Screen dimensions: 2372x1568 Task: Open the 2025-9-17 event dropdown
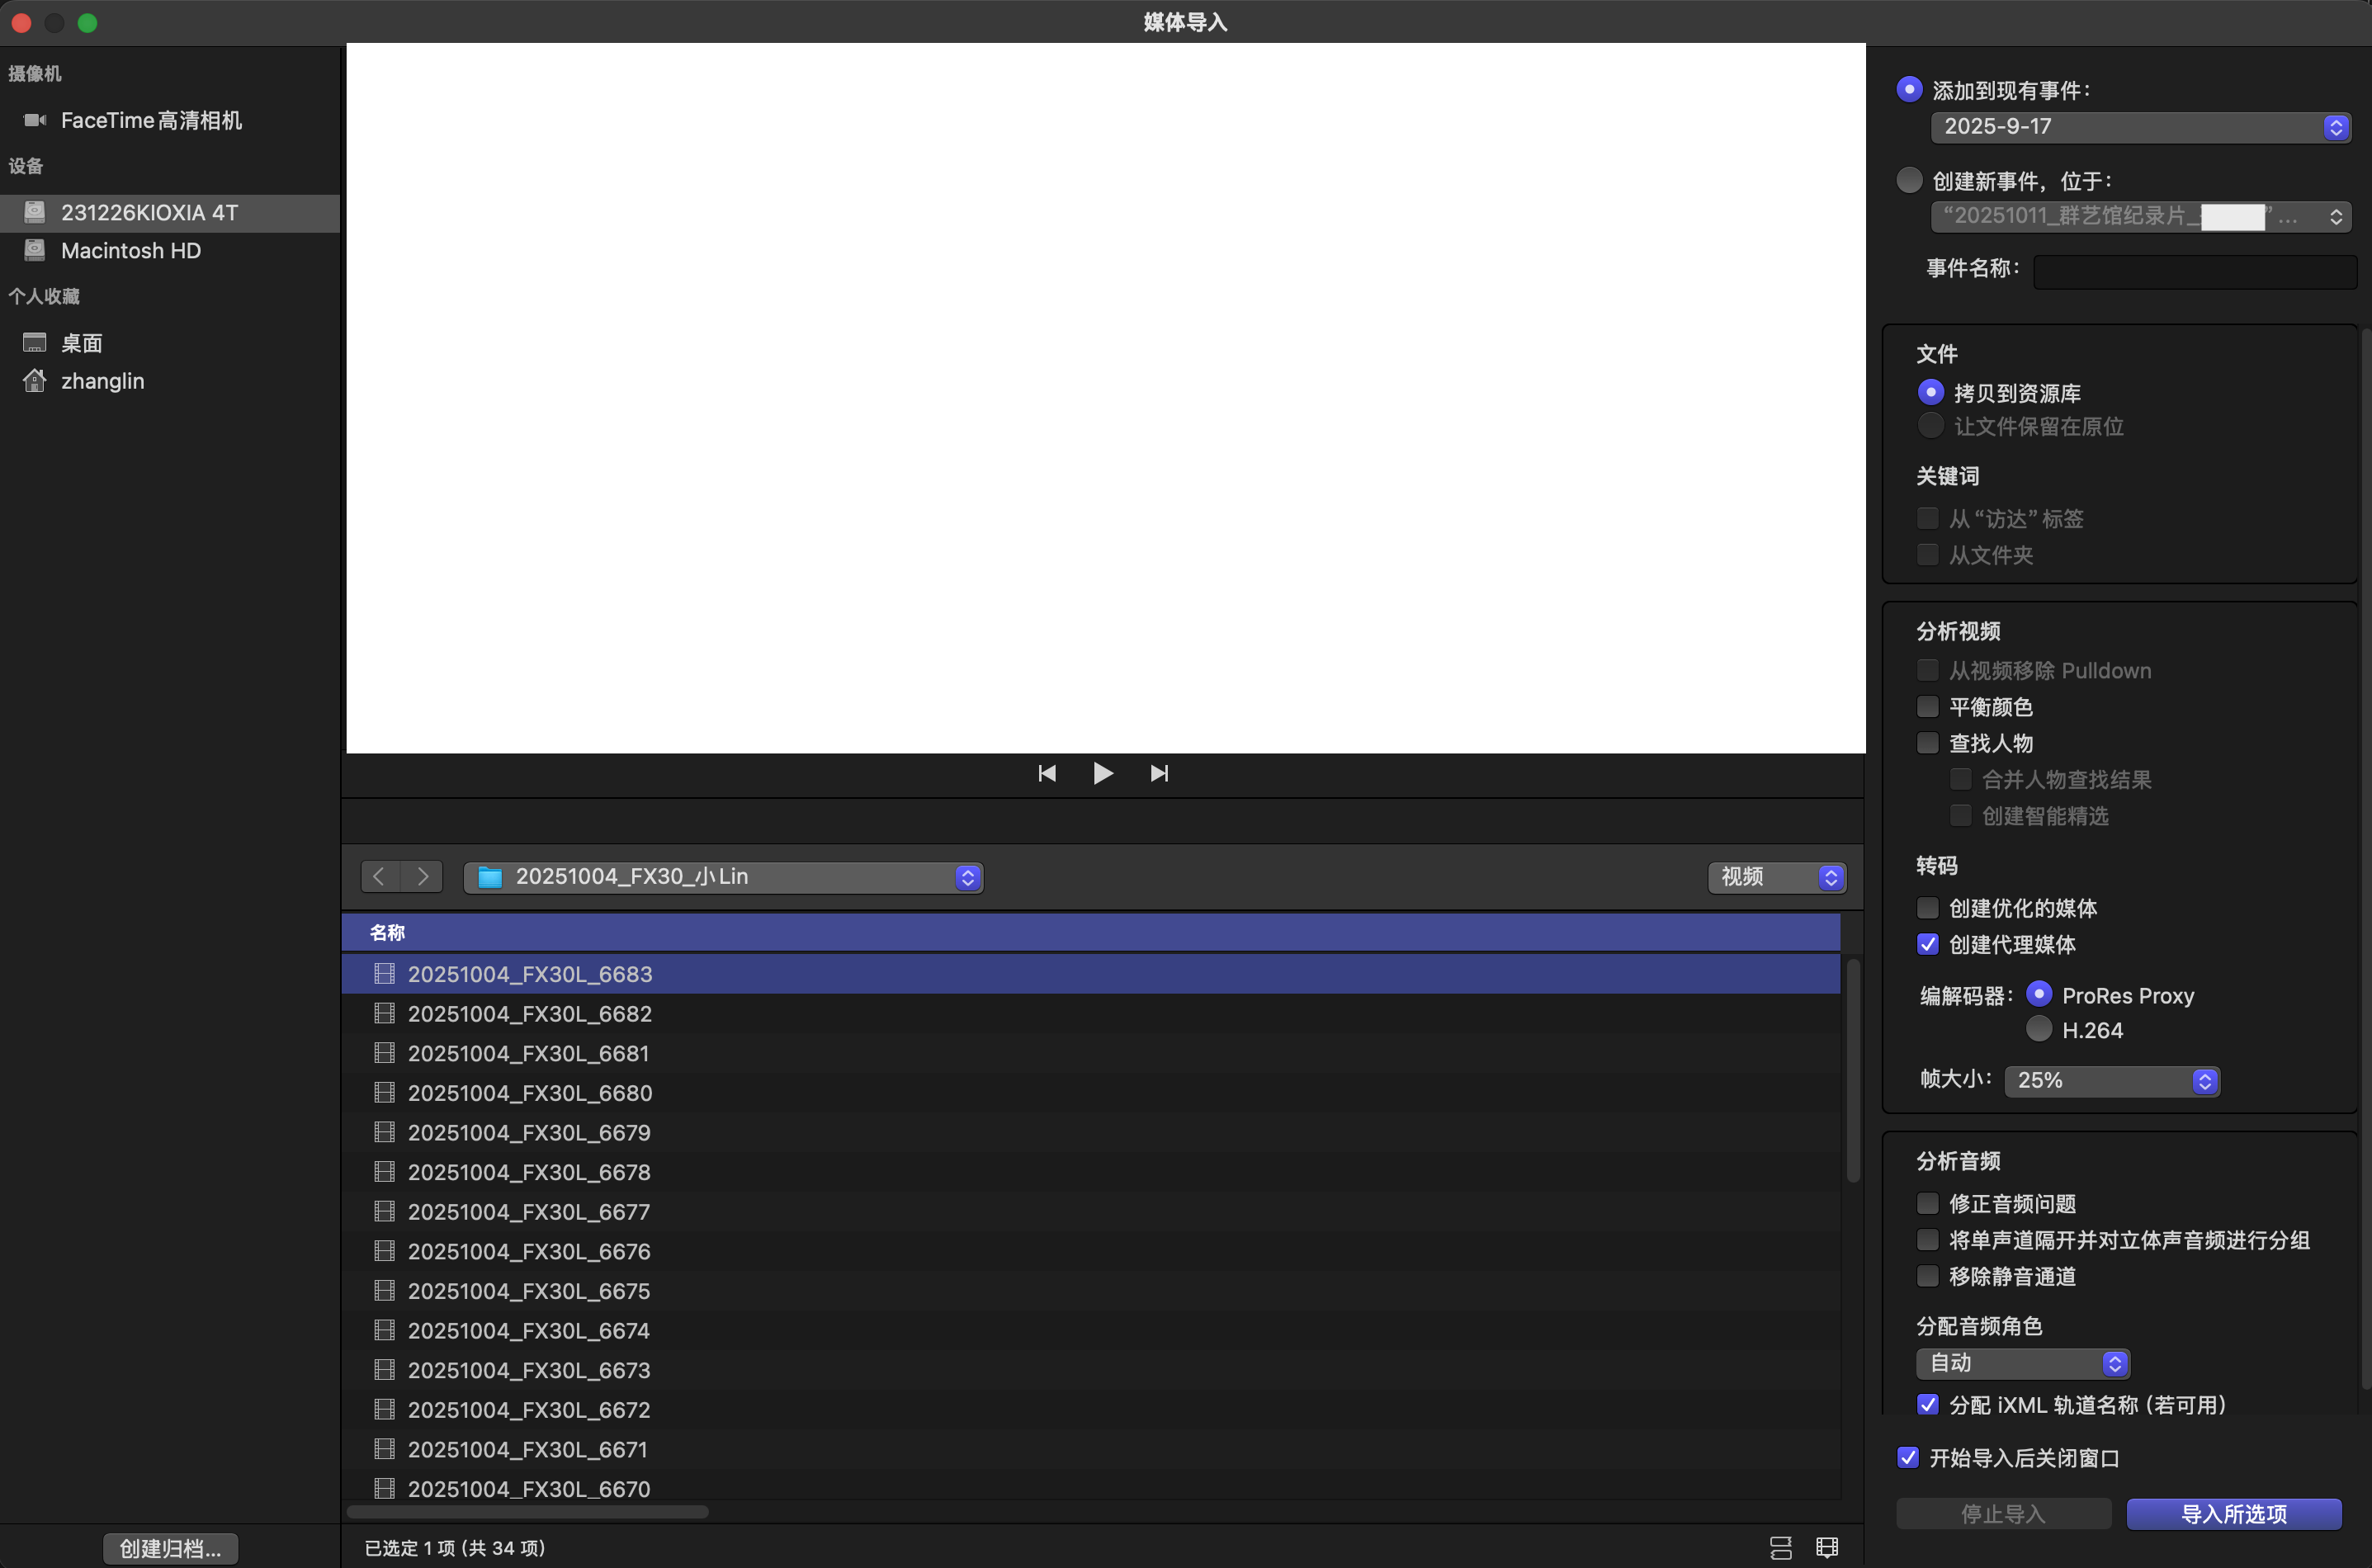point(2139,126)
